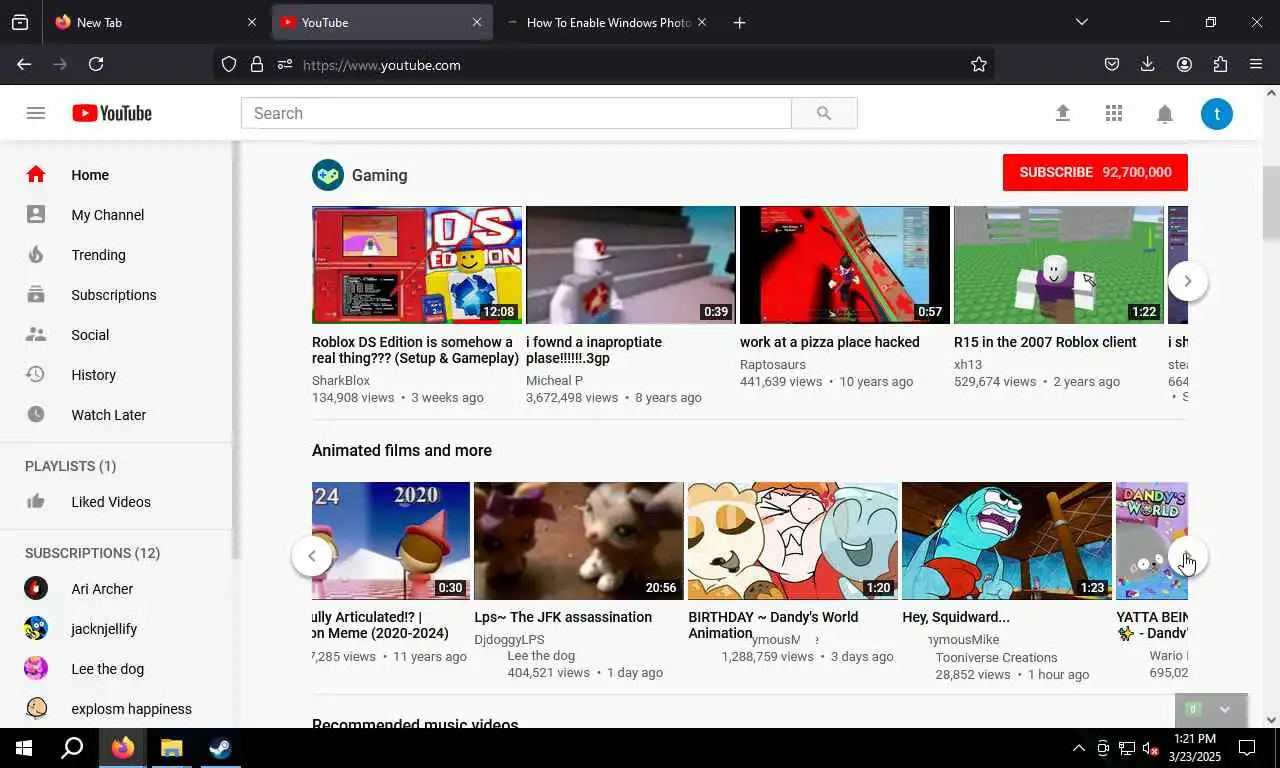1280x768 pixels.
Task: Open the Firefox application menu
Action: point(1256,64)
